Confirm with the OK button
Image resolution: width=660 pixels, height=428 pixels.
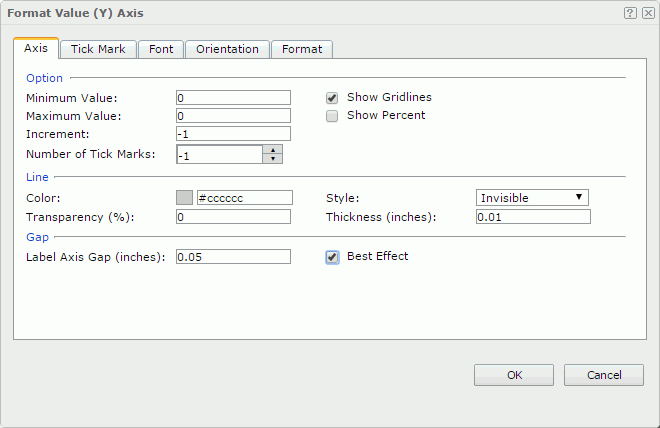(x=514, y=375)
